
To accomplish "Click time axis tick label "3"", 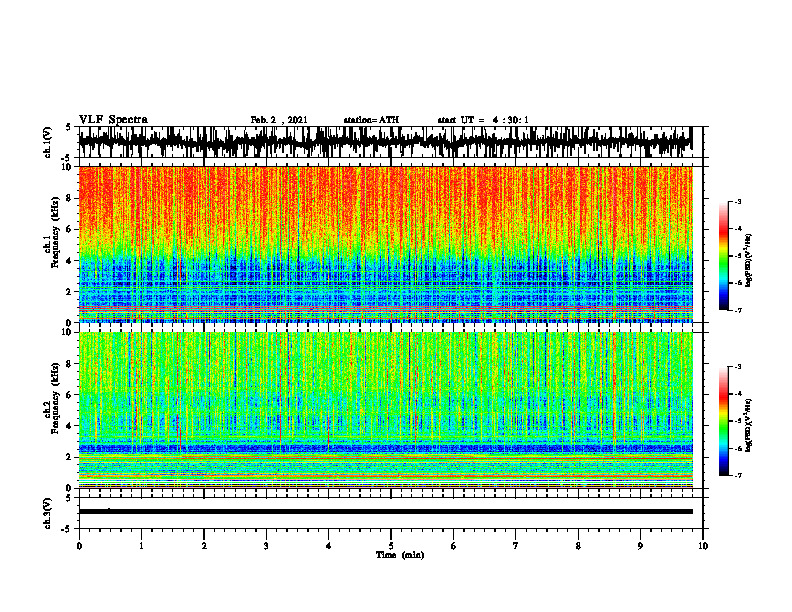I will [x=266, y=546].
